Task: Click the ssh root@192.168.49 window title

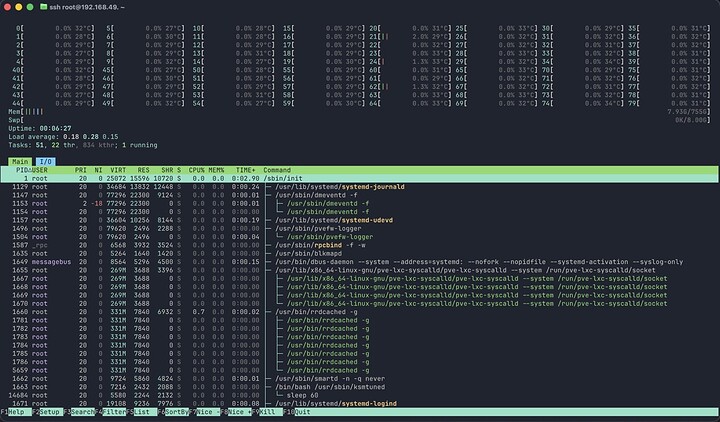Action: point(87,7)
